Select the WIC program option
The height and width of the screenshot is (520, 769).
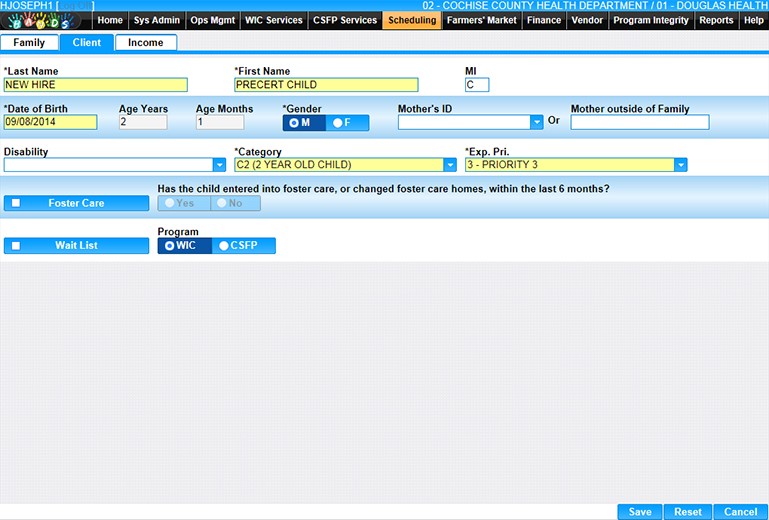(x=184, y=246)
